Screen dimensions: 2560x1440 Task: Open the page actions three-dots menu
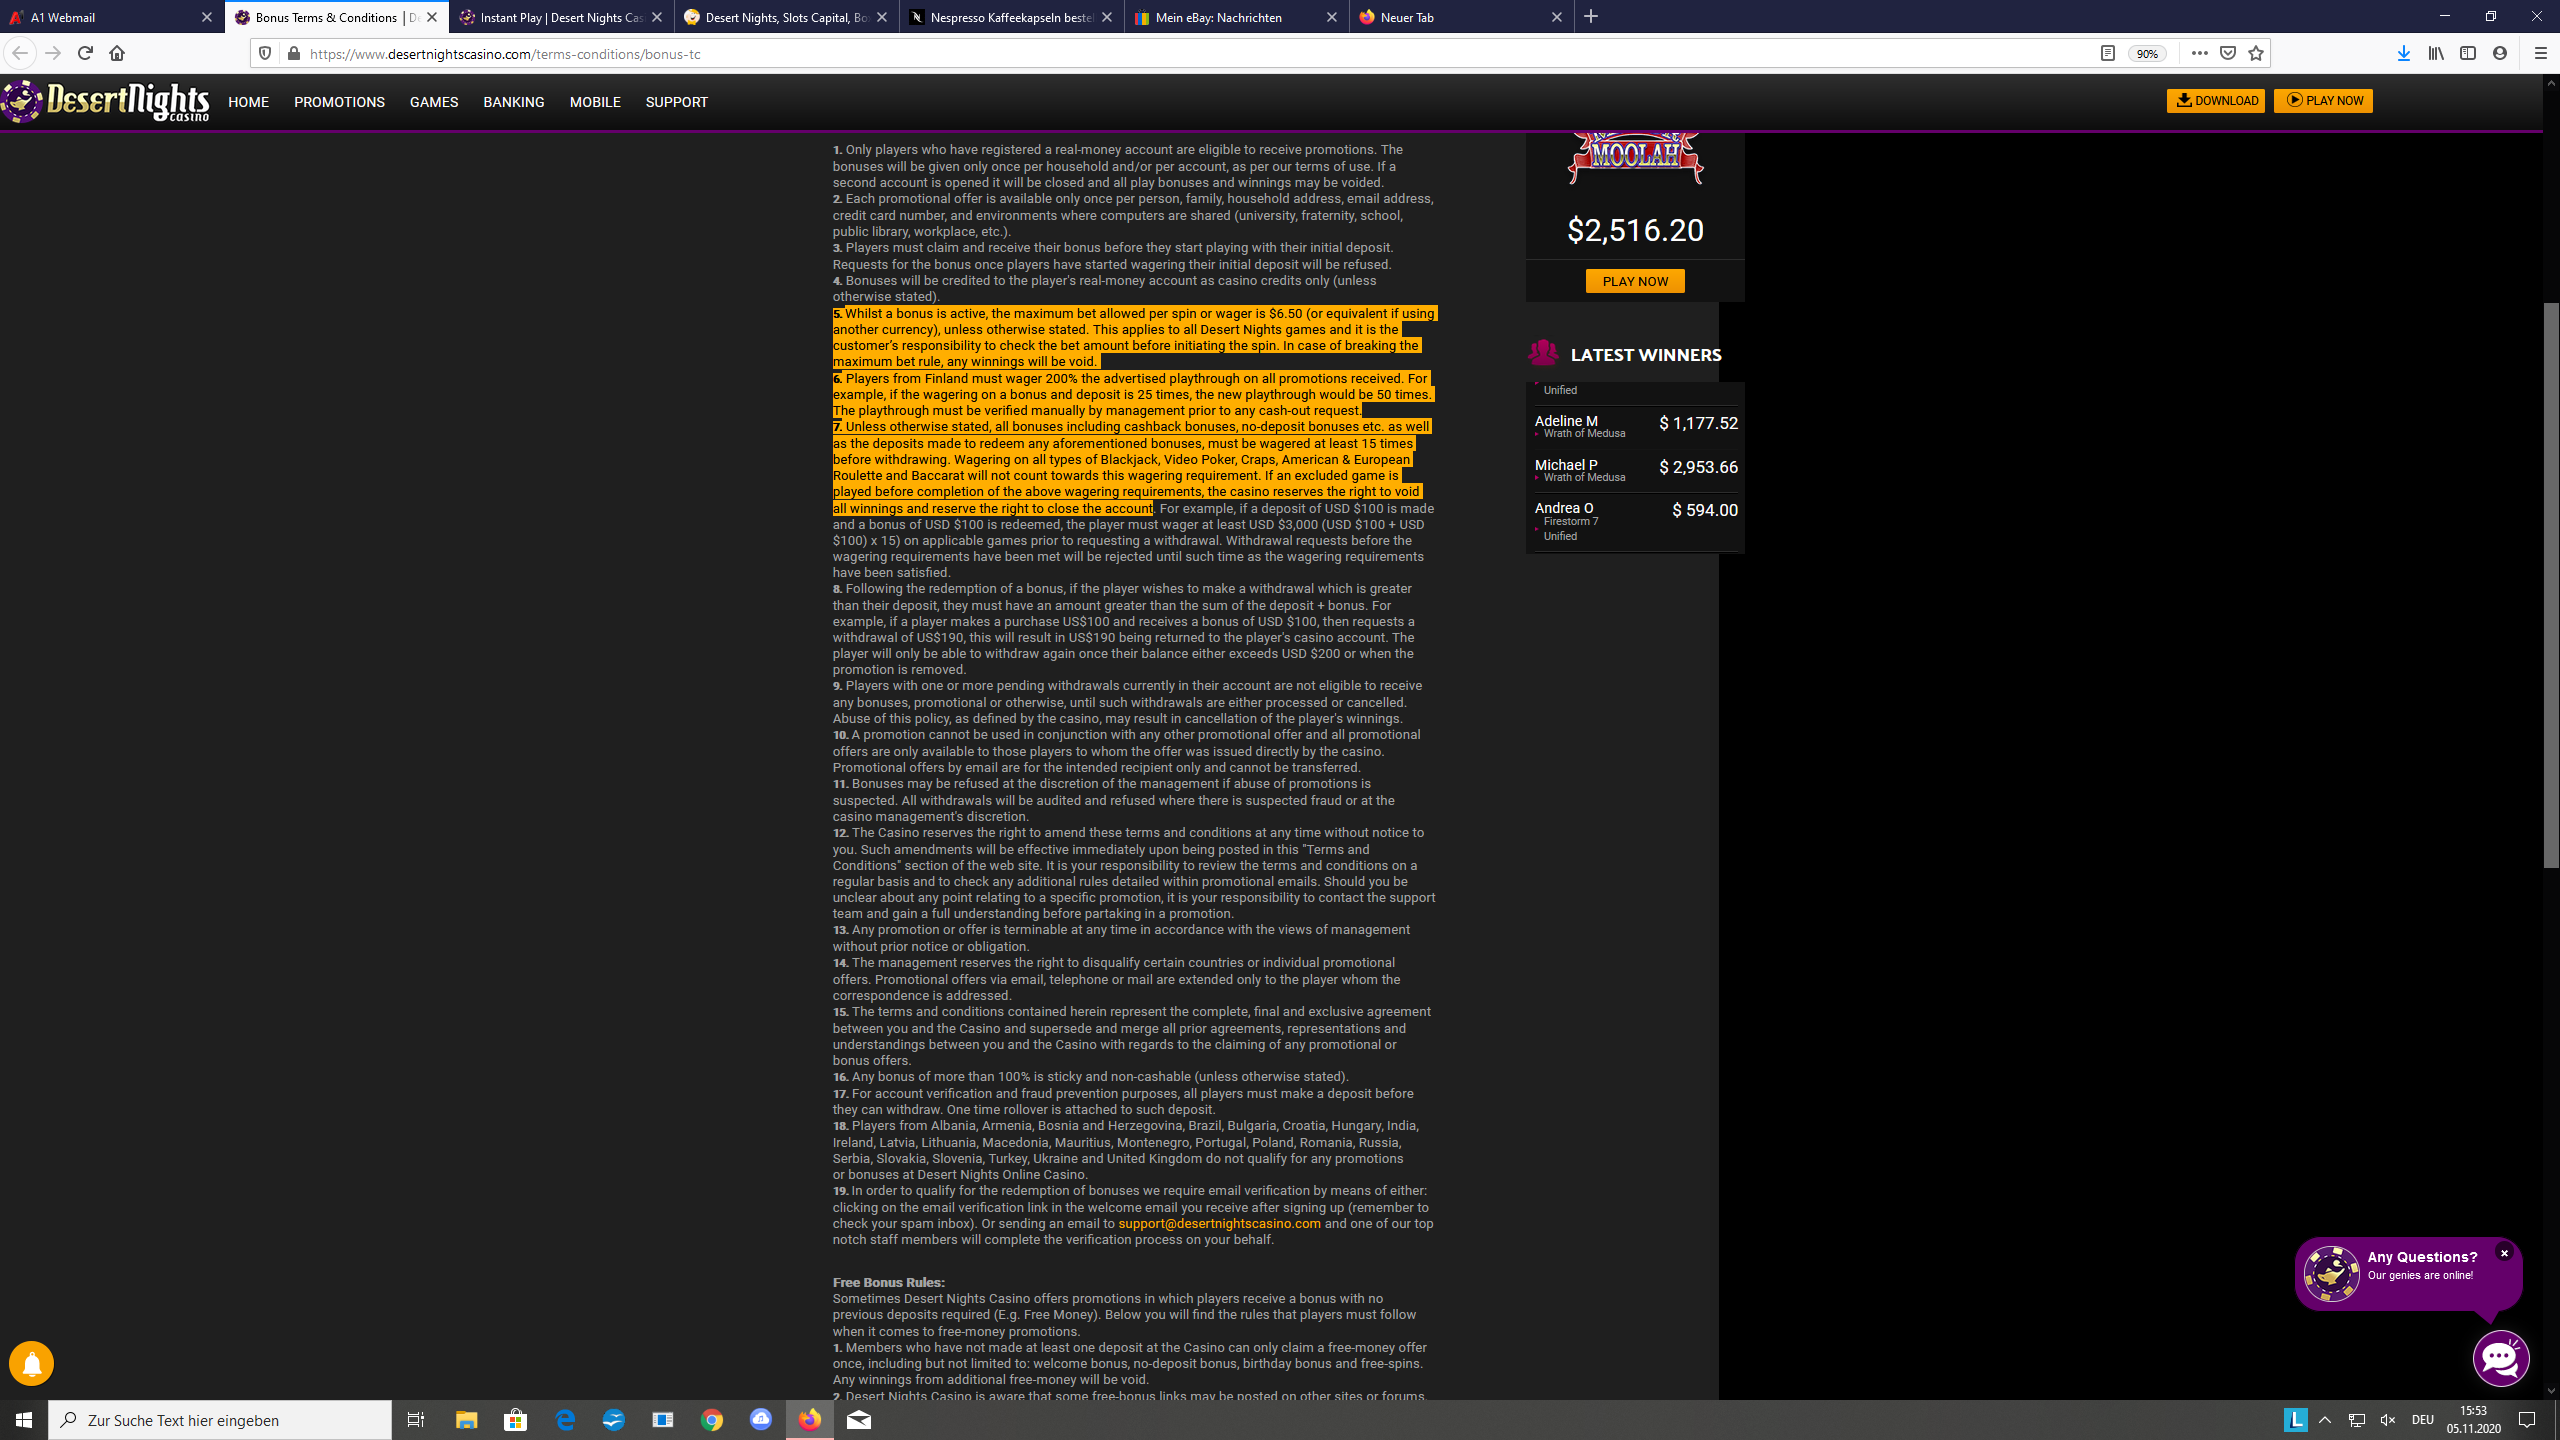tap(2199, 53)
